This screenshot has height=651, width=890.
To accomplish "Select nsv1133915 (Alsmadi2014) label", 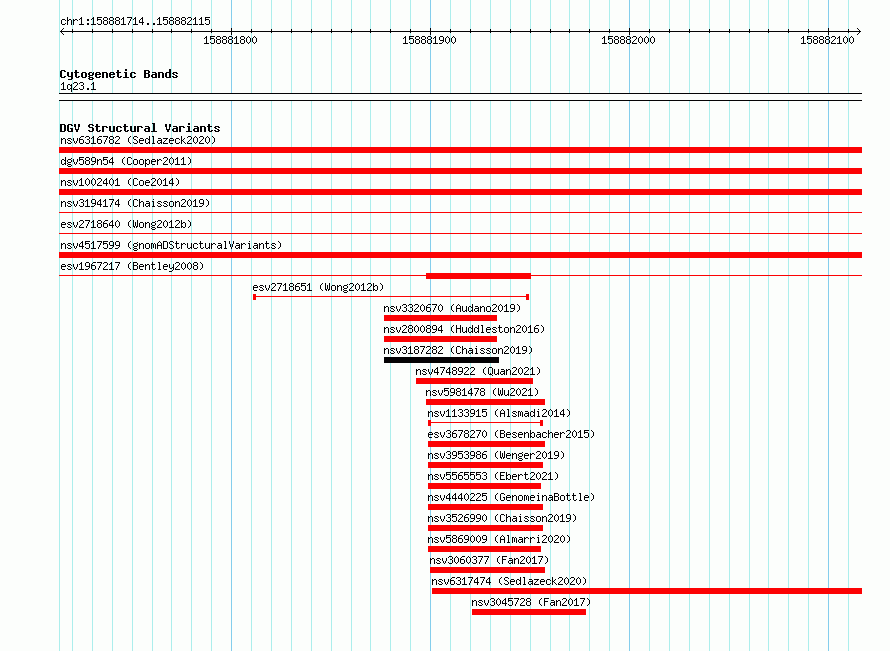I will 499,413.
